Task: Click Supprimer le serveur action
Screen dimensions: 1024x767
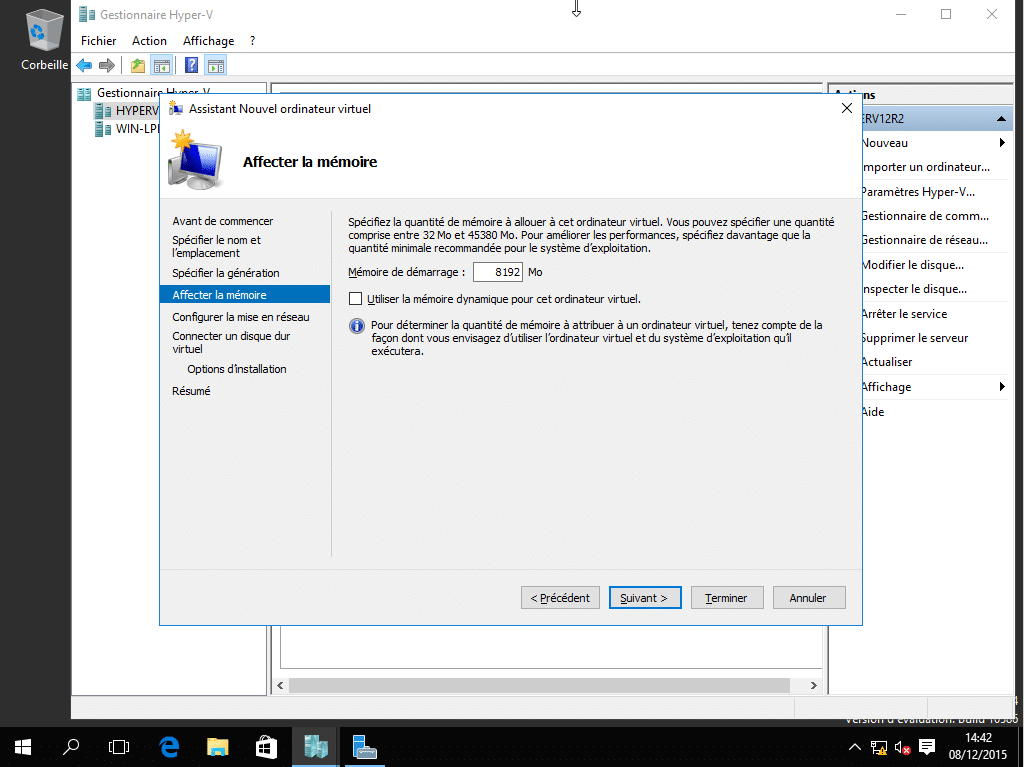Action: pyautogui.click(x=916, y=338)
